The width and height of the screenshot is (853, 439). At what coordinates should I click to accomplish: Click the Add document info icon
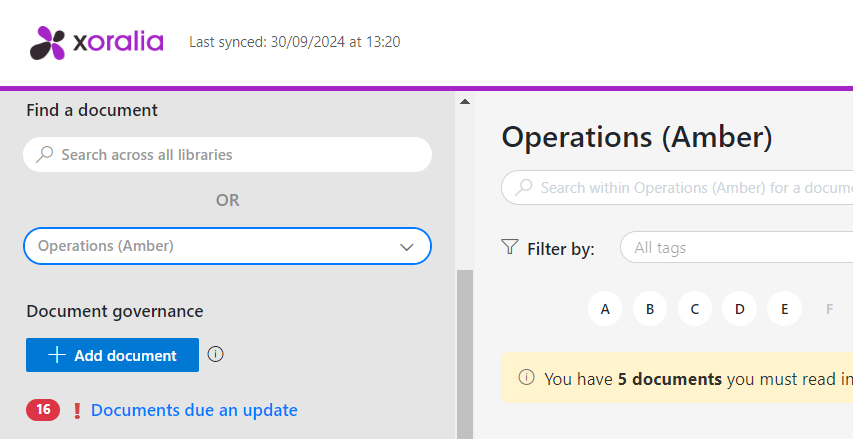coord(215,355)
